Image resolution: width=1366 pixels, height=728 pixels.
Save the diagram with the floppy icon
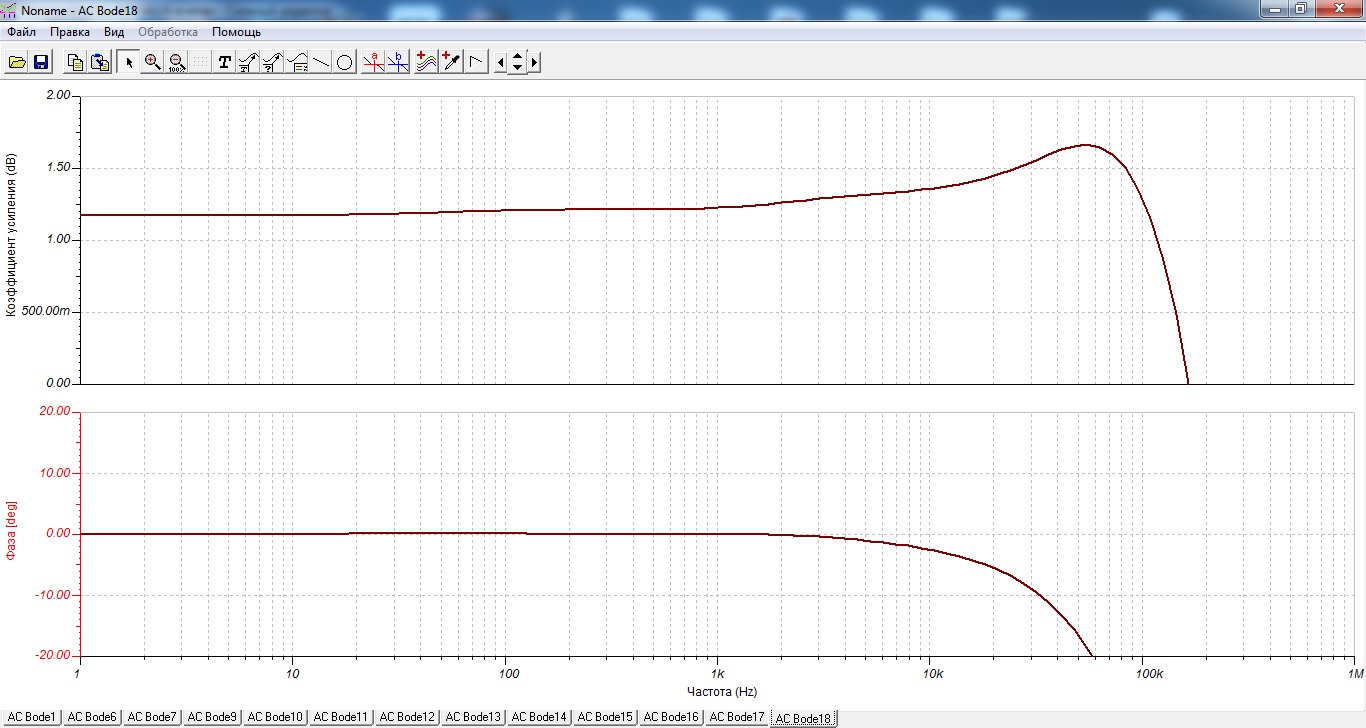coord(41,62)
